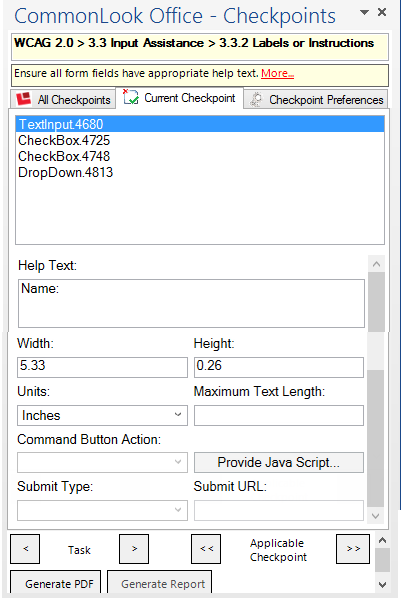Click the properties panel scroll down arrow

[x=376, y=516]
